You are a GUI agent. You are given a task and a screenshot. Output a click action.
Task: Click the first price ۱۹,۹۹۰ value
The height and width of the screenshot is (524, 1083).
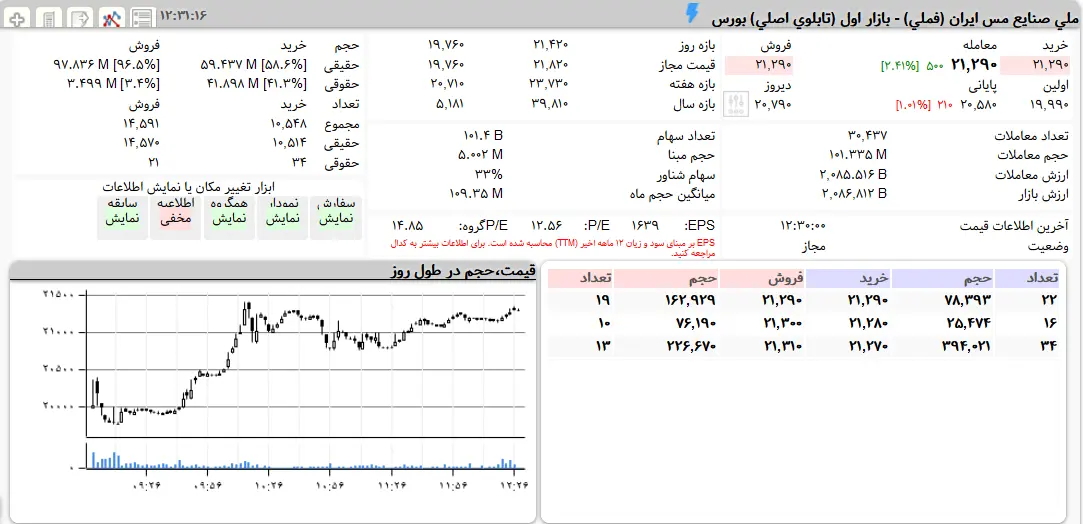click(1048, 105)
